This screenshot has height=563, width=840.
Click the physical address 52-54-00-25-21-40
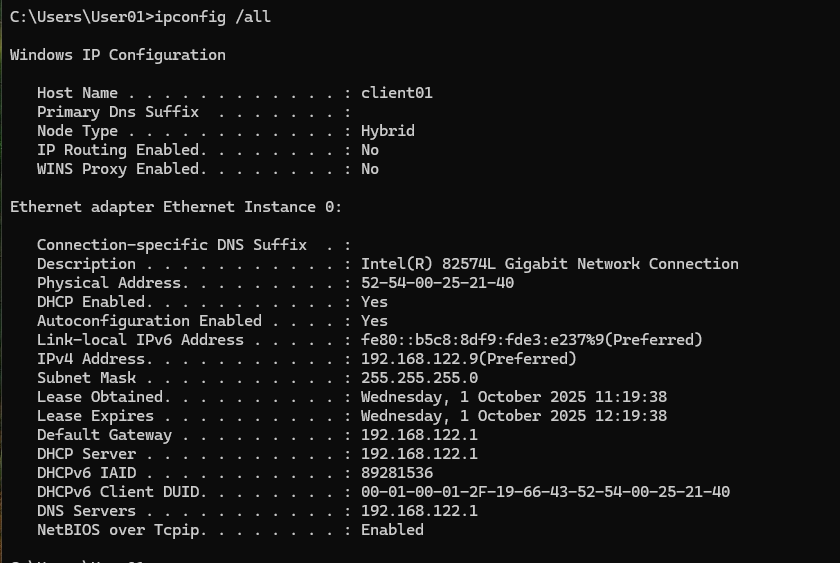(437, 283)
